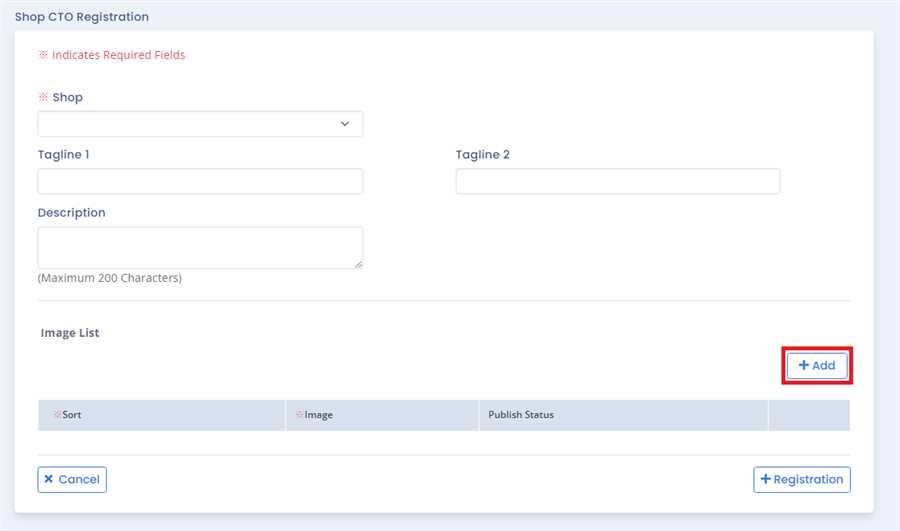Screen dimensions: 900x531
Task: Select the Publish Status column header
Action: click(x=521, y=415)
